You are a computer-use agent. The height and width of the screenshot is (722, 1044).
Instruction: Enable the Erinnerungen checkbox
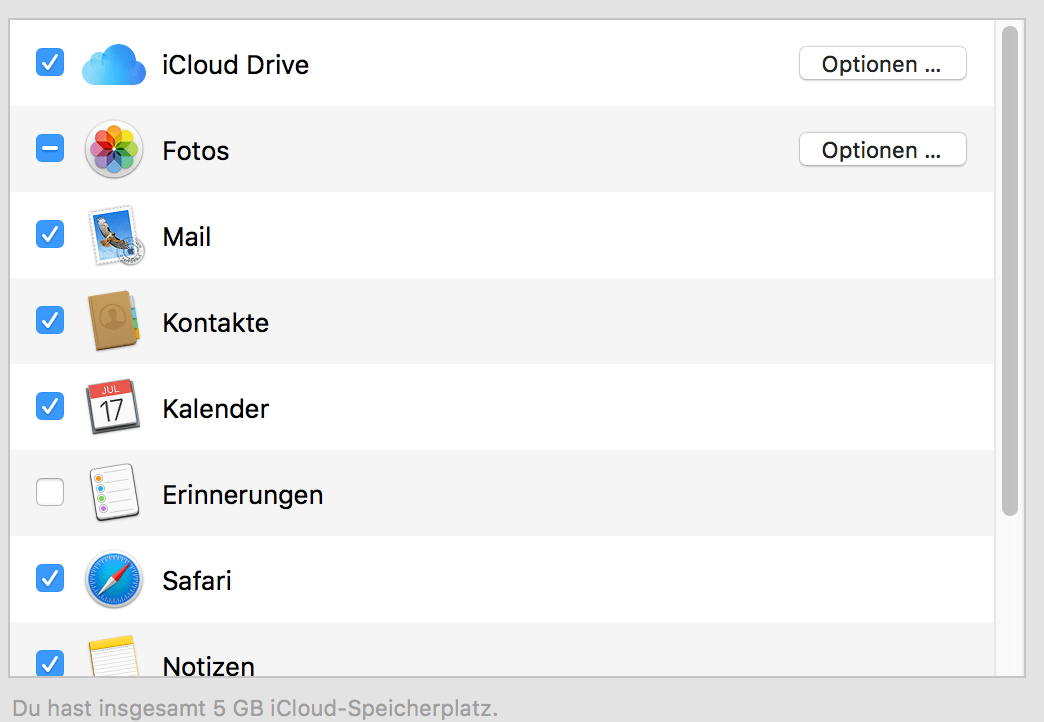[x=50, y=493]
